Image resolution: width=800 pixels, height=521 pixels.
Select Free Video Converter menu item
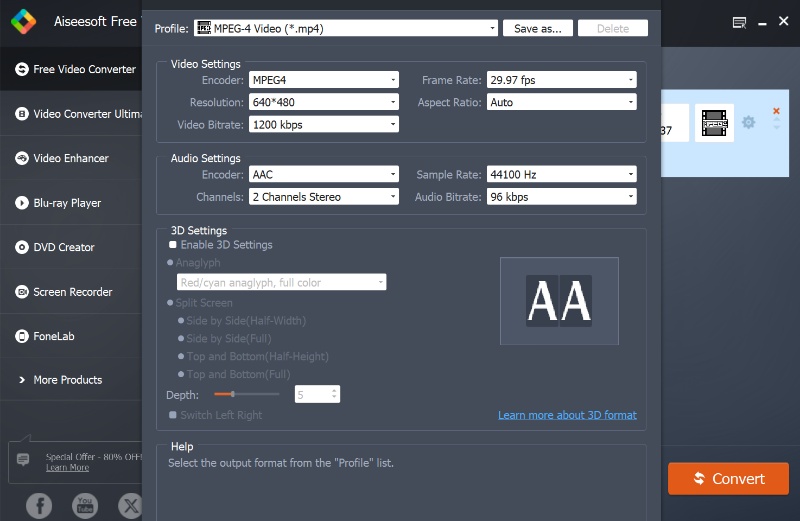(x=71, y=69)
